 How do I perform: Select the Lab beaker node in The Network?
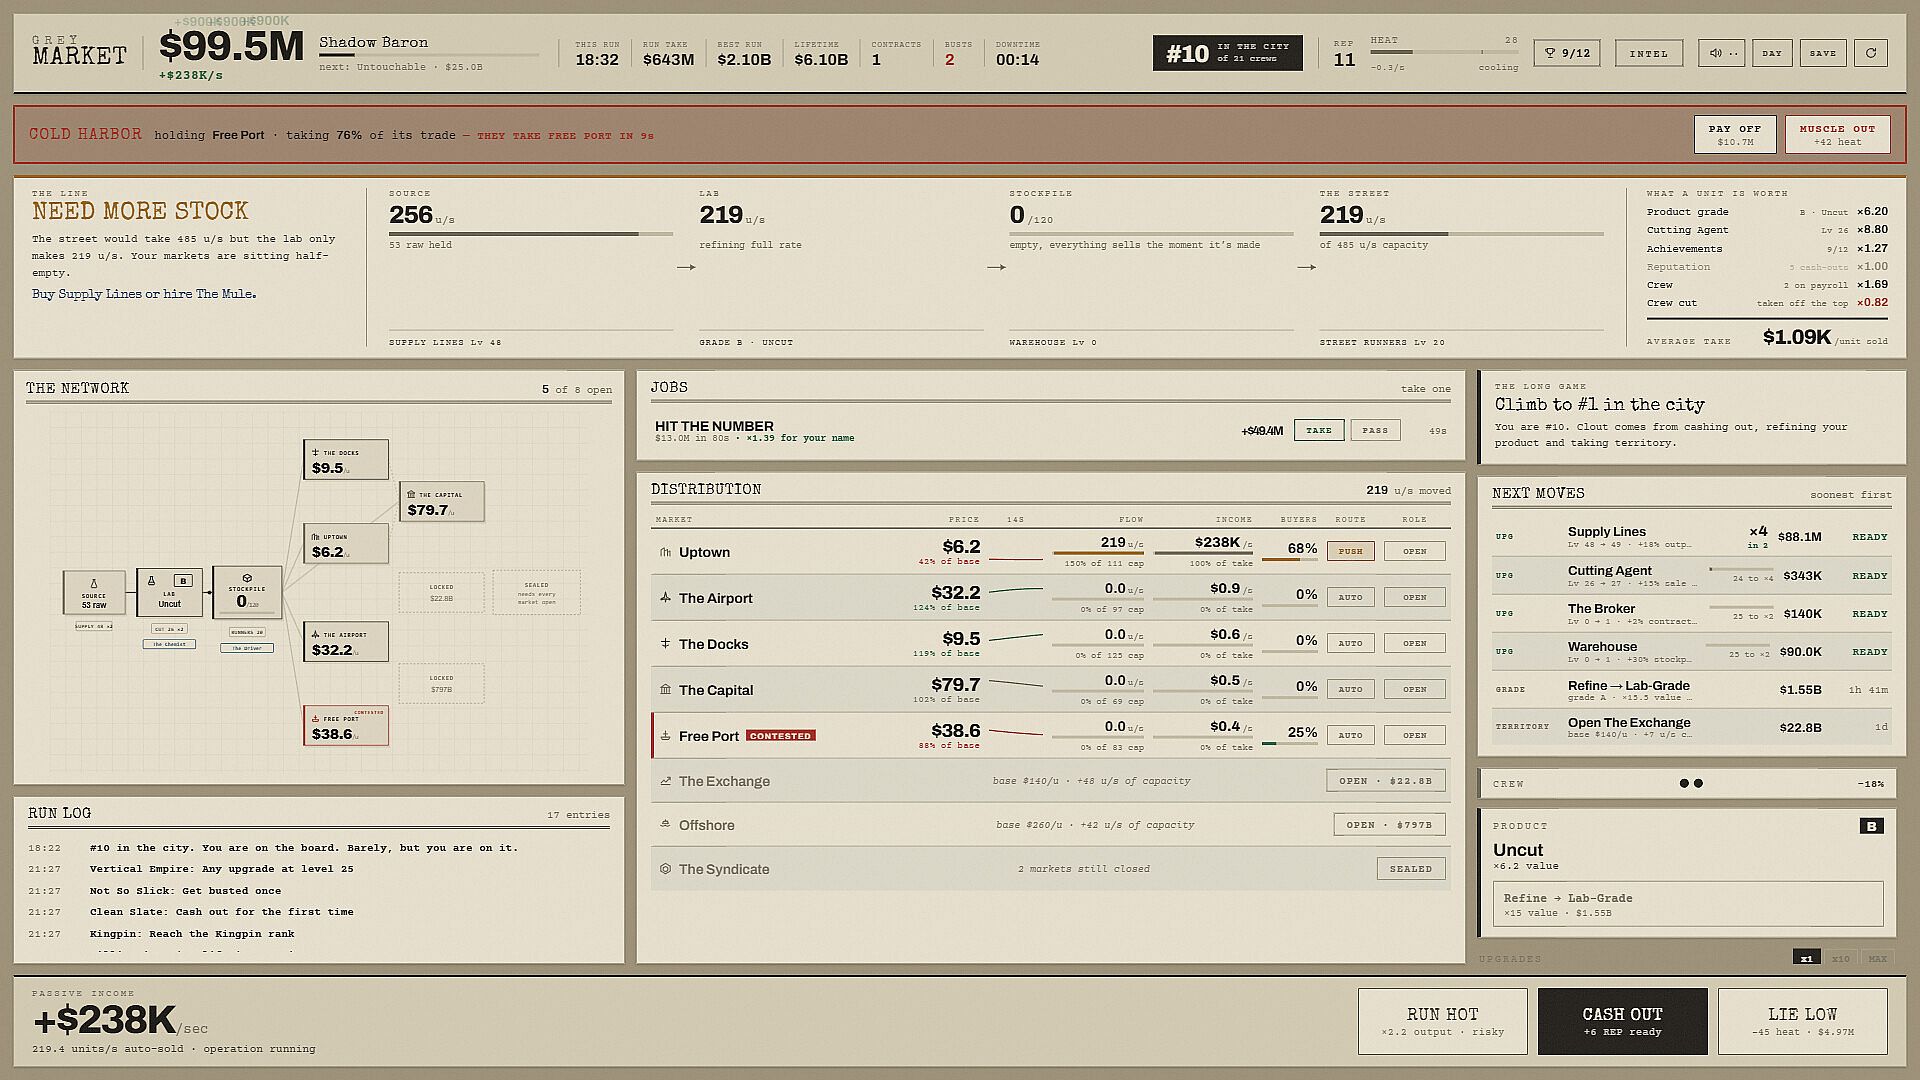pyautogui.click(x=169, y=592)
